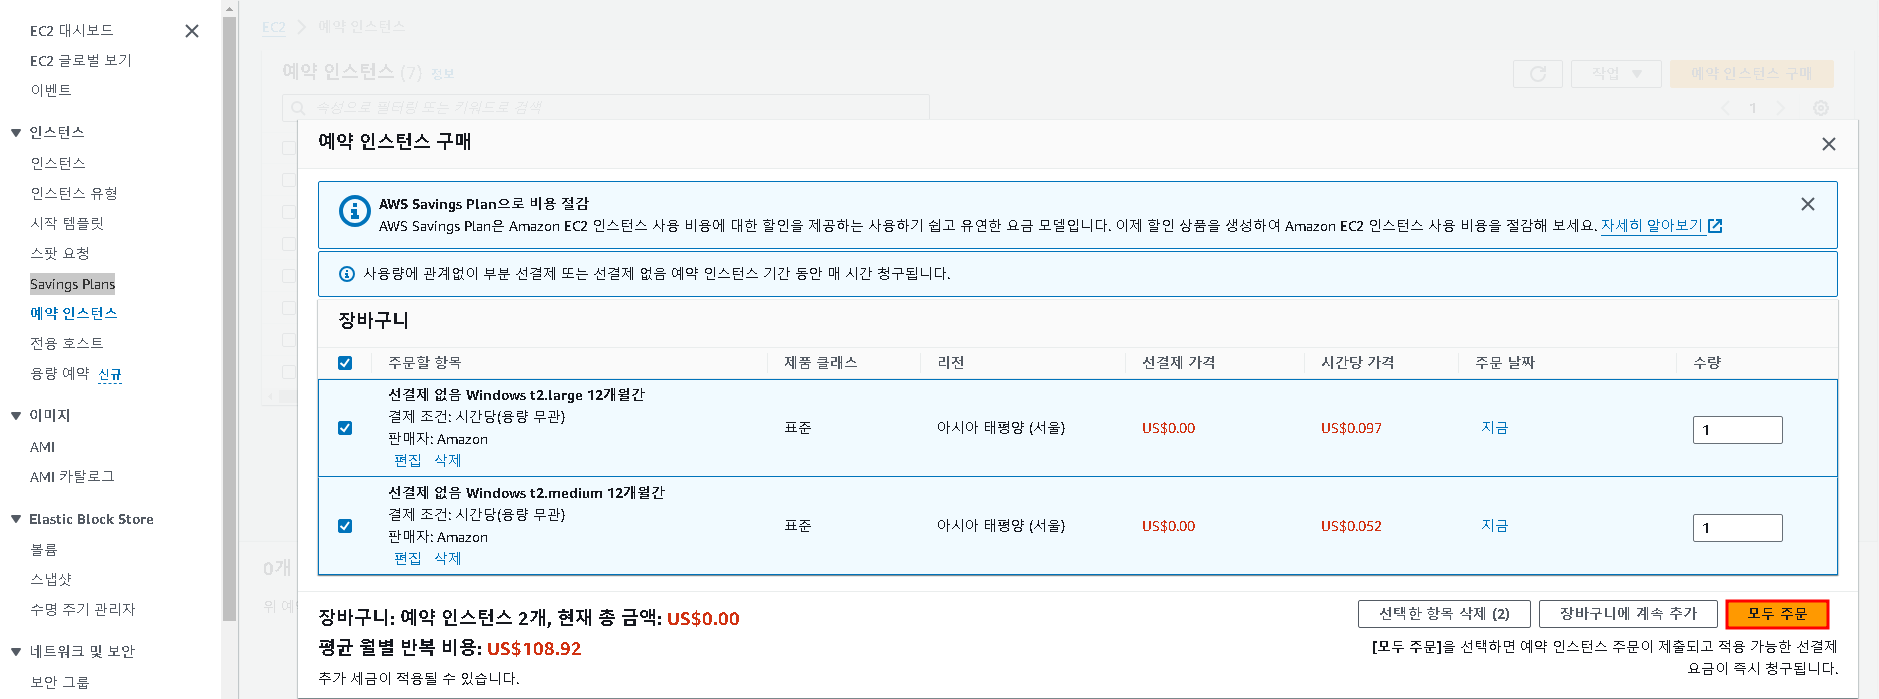This screenshot has height=699, width=1879.
Task: Open 볼륨 in sidebar
Action: coord(44,551)
